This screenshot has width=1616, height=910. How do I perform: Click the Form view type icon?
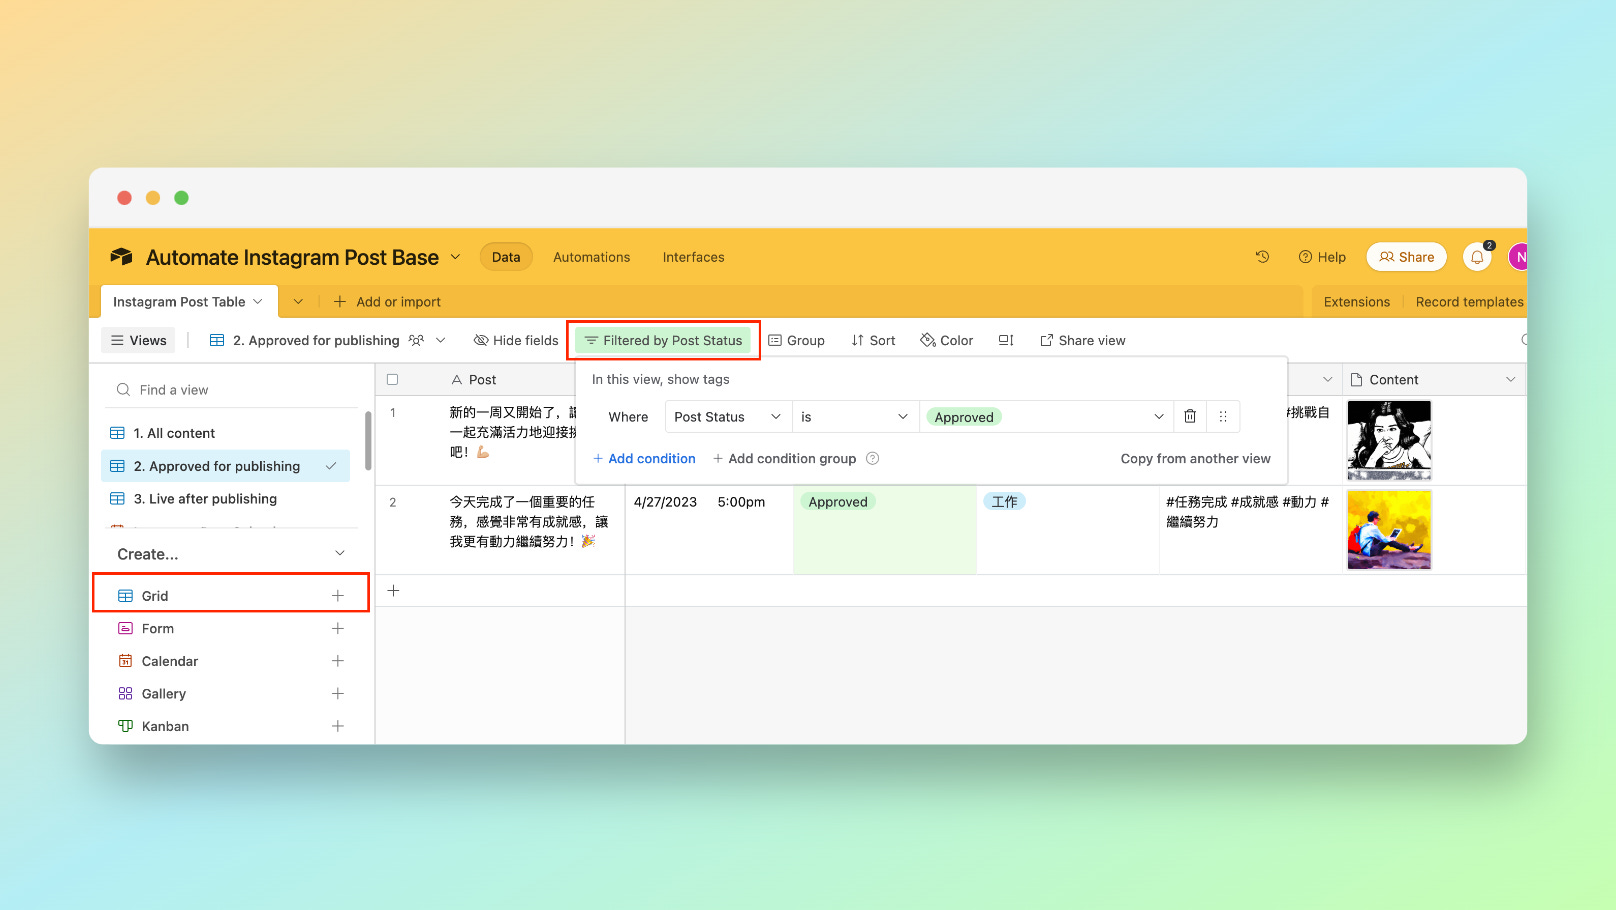click(x=125, y=629)
